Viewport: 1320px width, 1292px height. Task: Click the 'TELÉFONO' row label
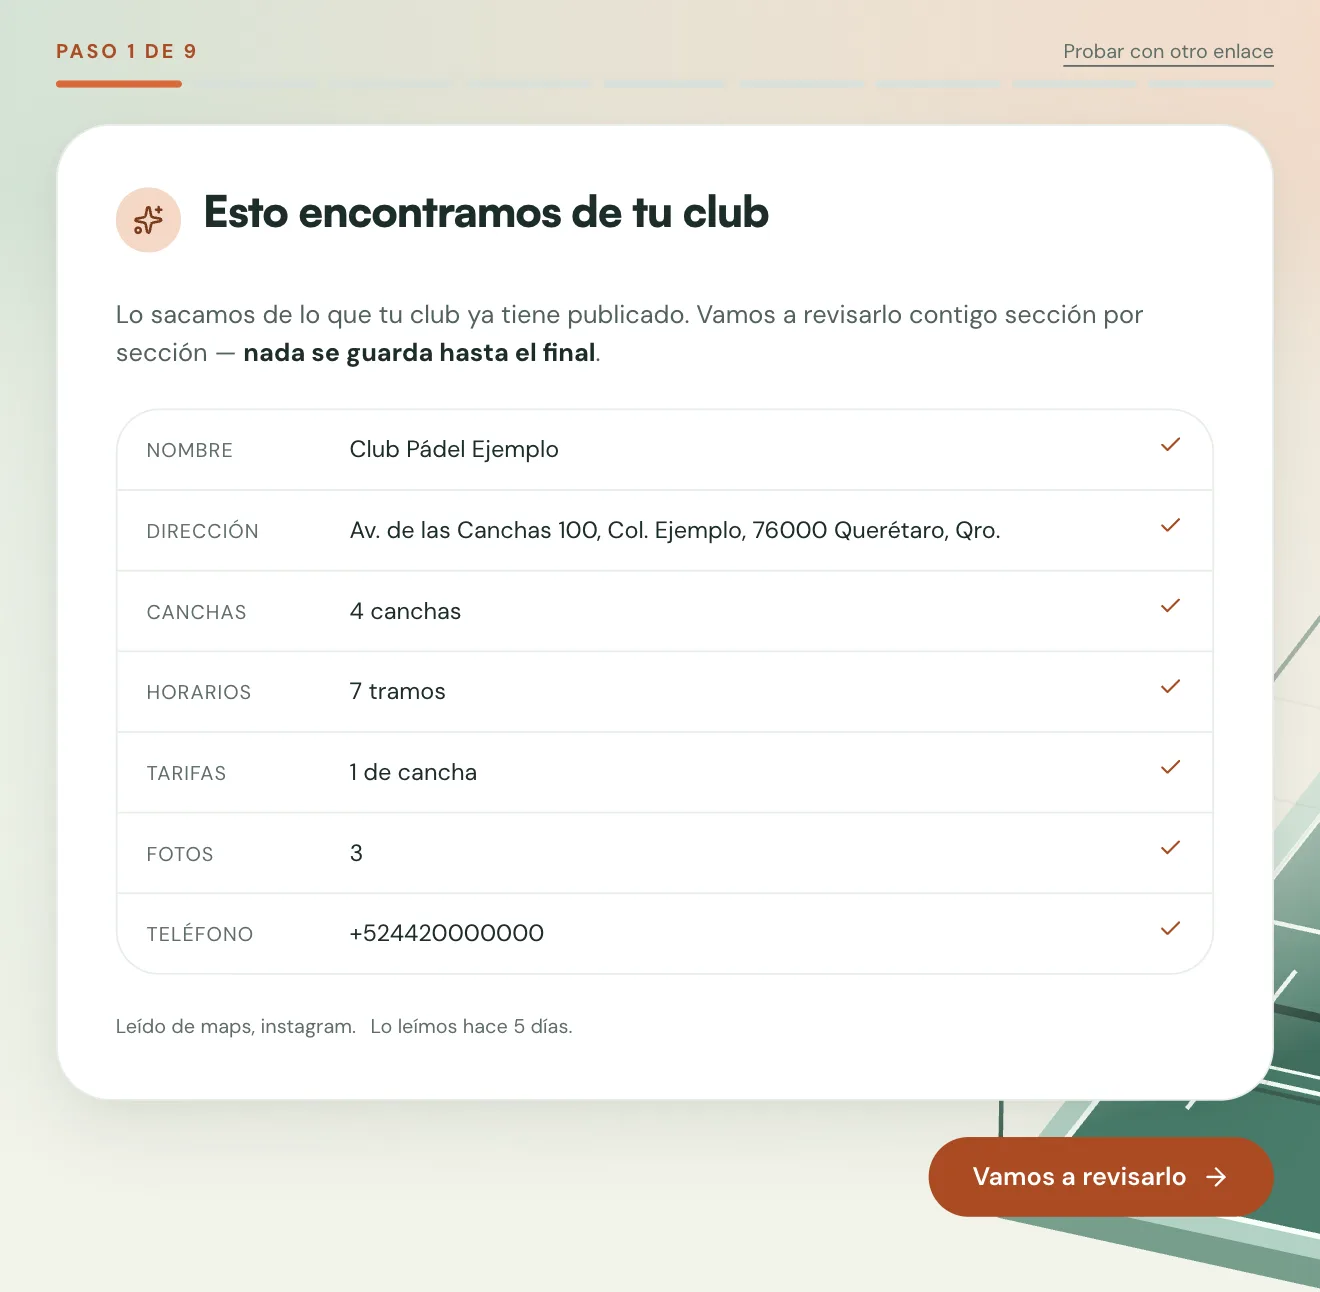200,934
